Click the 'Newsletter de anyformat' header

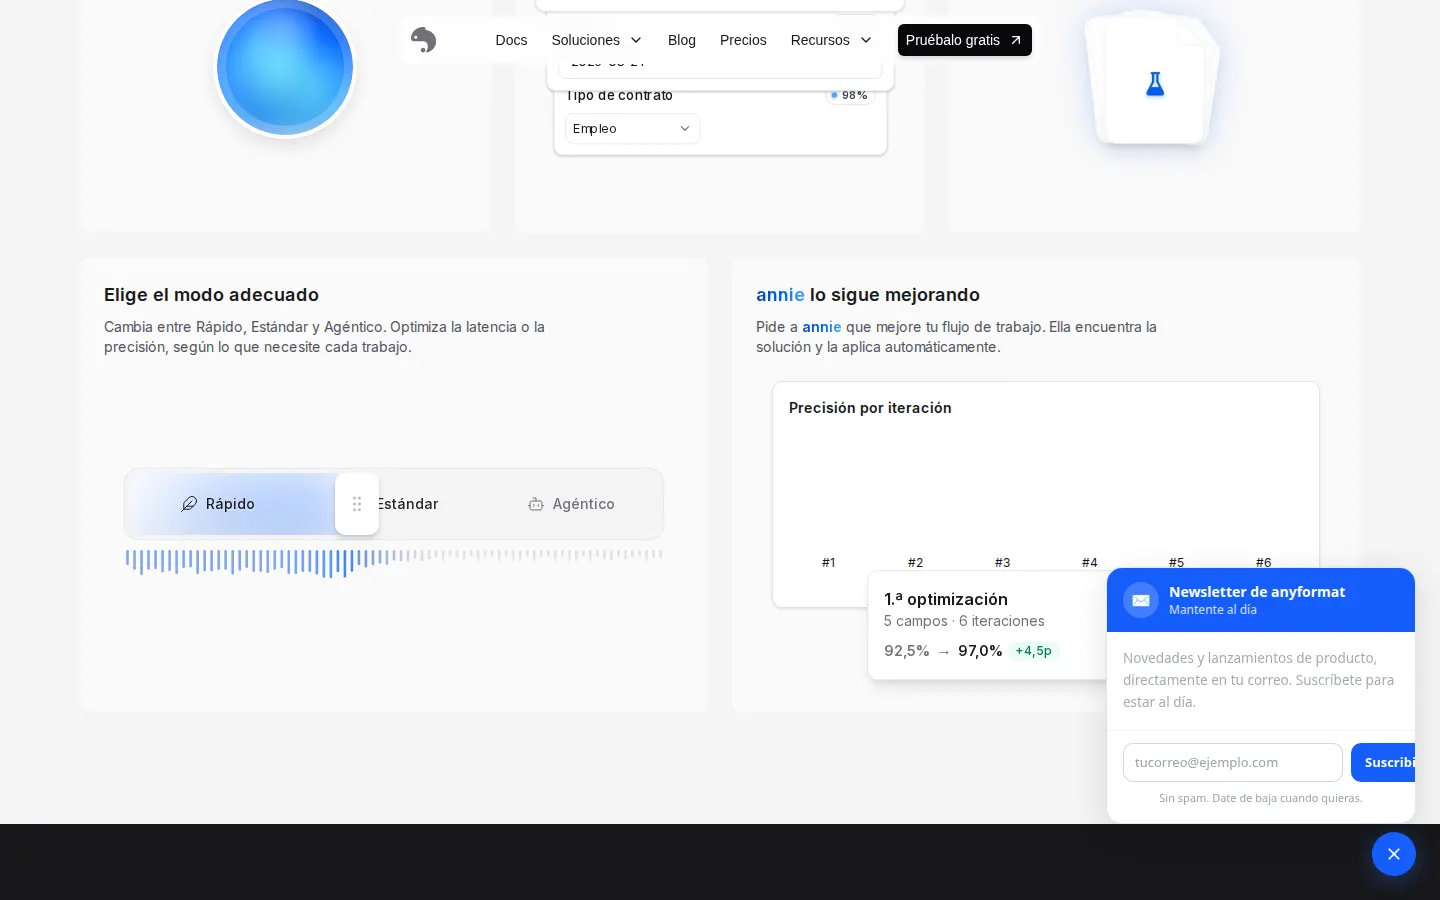[x=1257, y=592]
